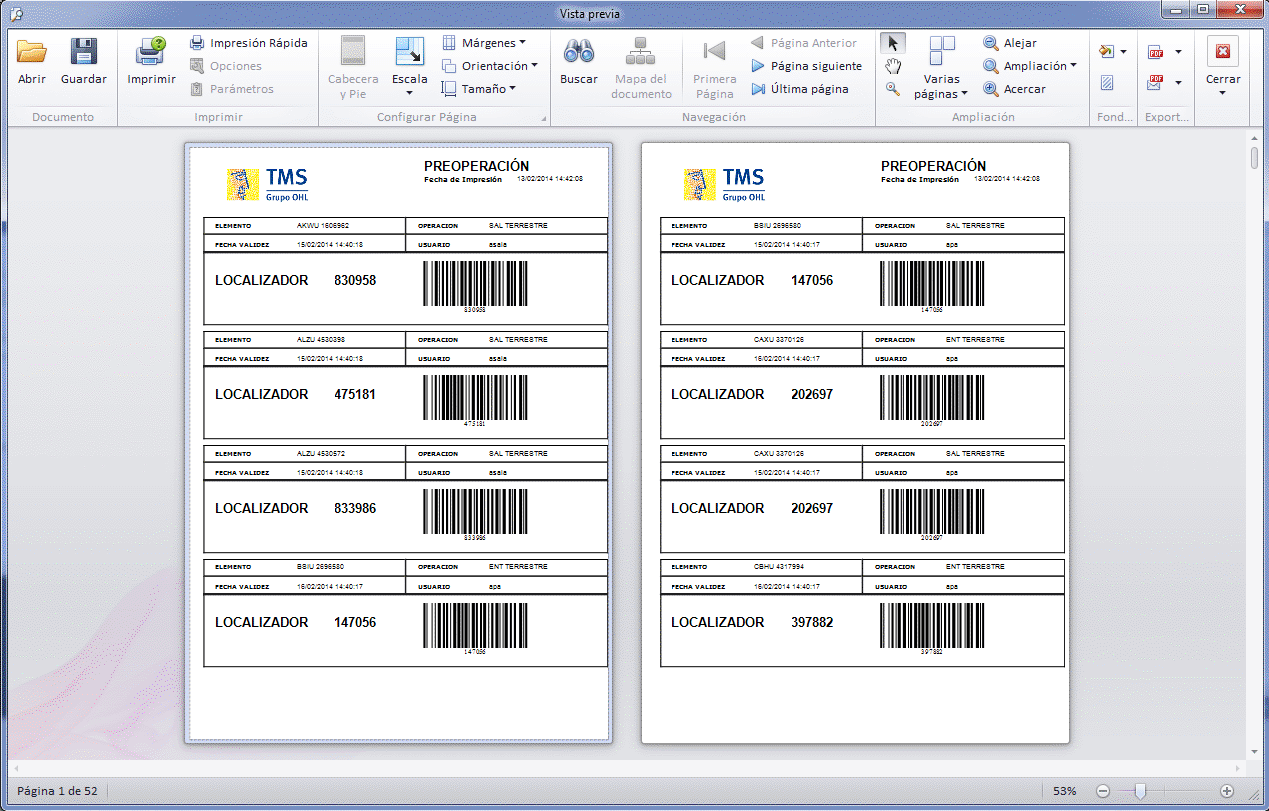Image resolution: width=1269 pixels, height=811 pixels.
Task: Open the Opciones print options
Action: (226, 66)
